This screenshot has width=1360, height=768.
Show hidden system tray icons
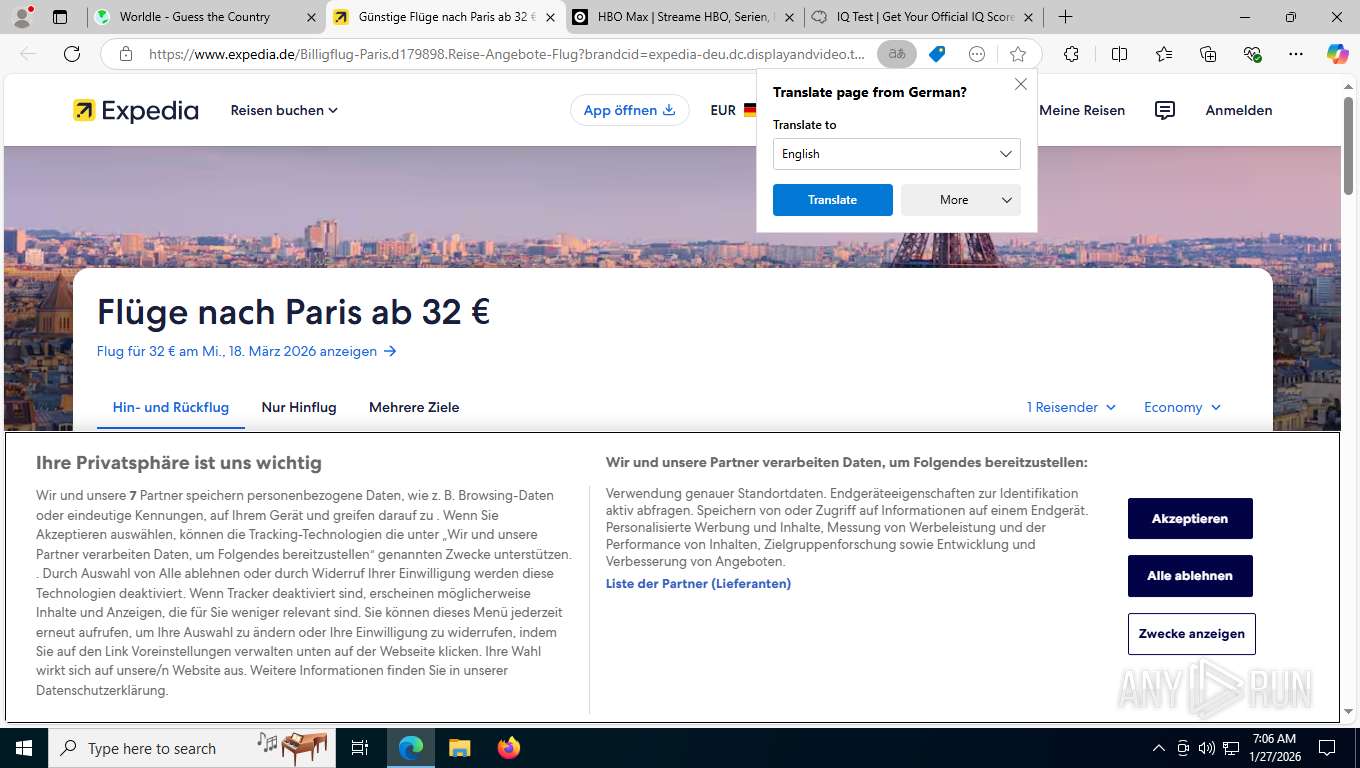click(x=1159, y=748)
